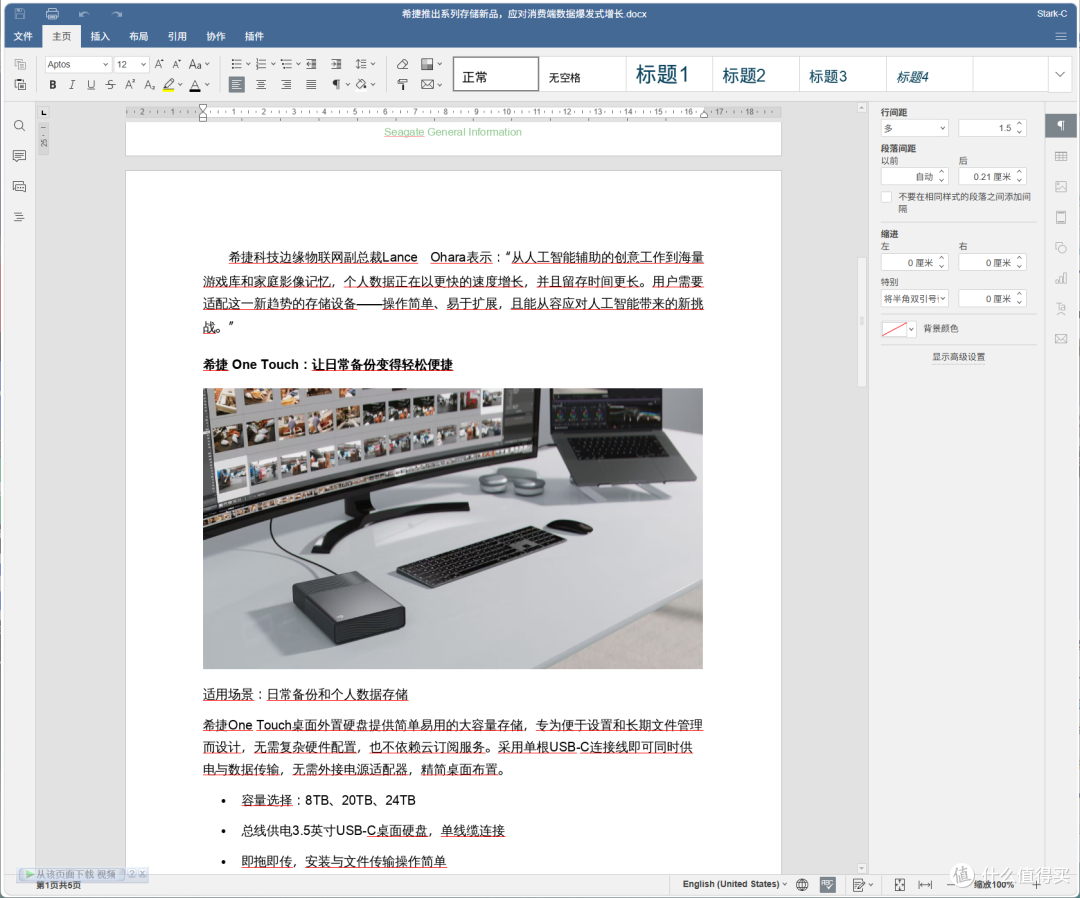Screen dimensions: 1080x898
Task: Switch to the 插件 tab
Action: [x=254, y=36]
